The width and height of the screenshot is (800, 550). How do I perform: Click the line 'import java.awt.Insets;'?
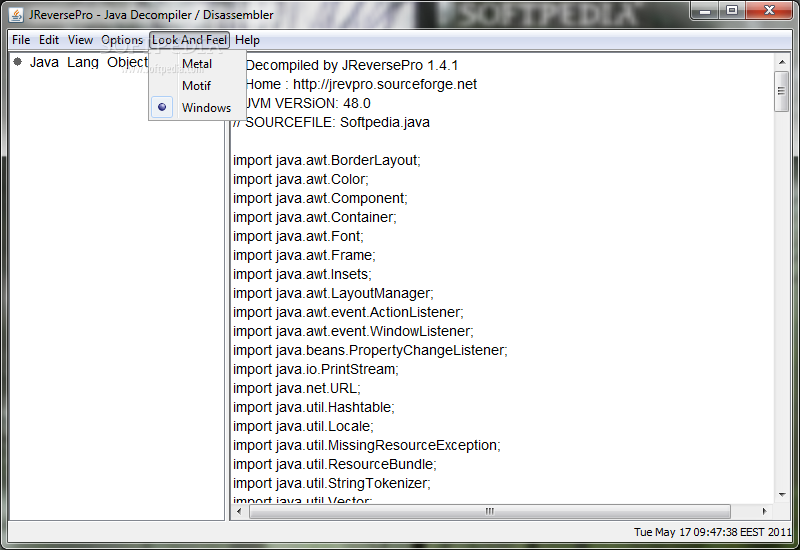click(302, 274)
